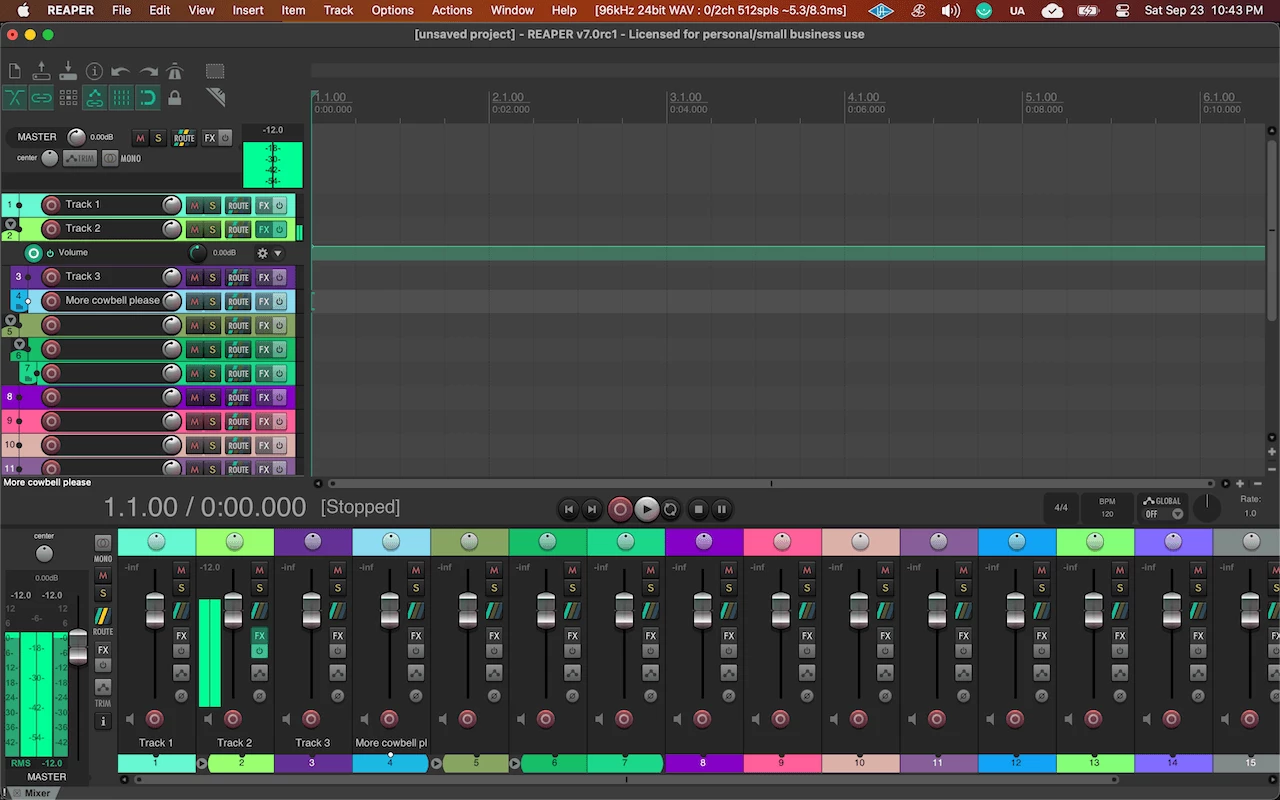Click the metronome icon in toolbar
Screen dimensions: 1280x800
tap(175, 72)
